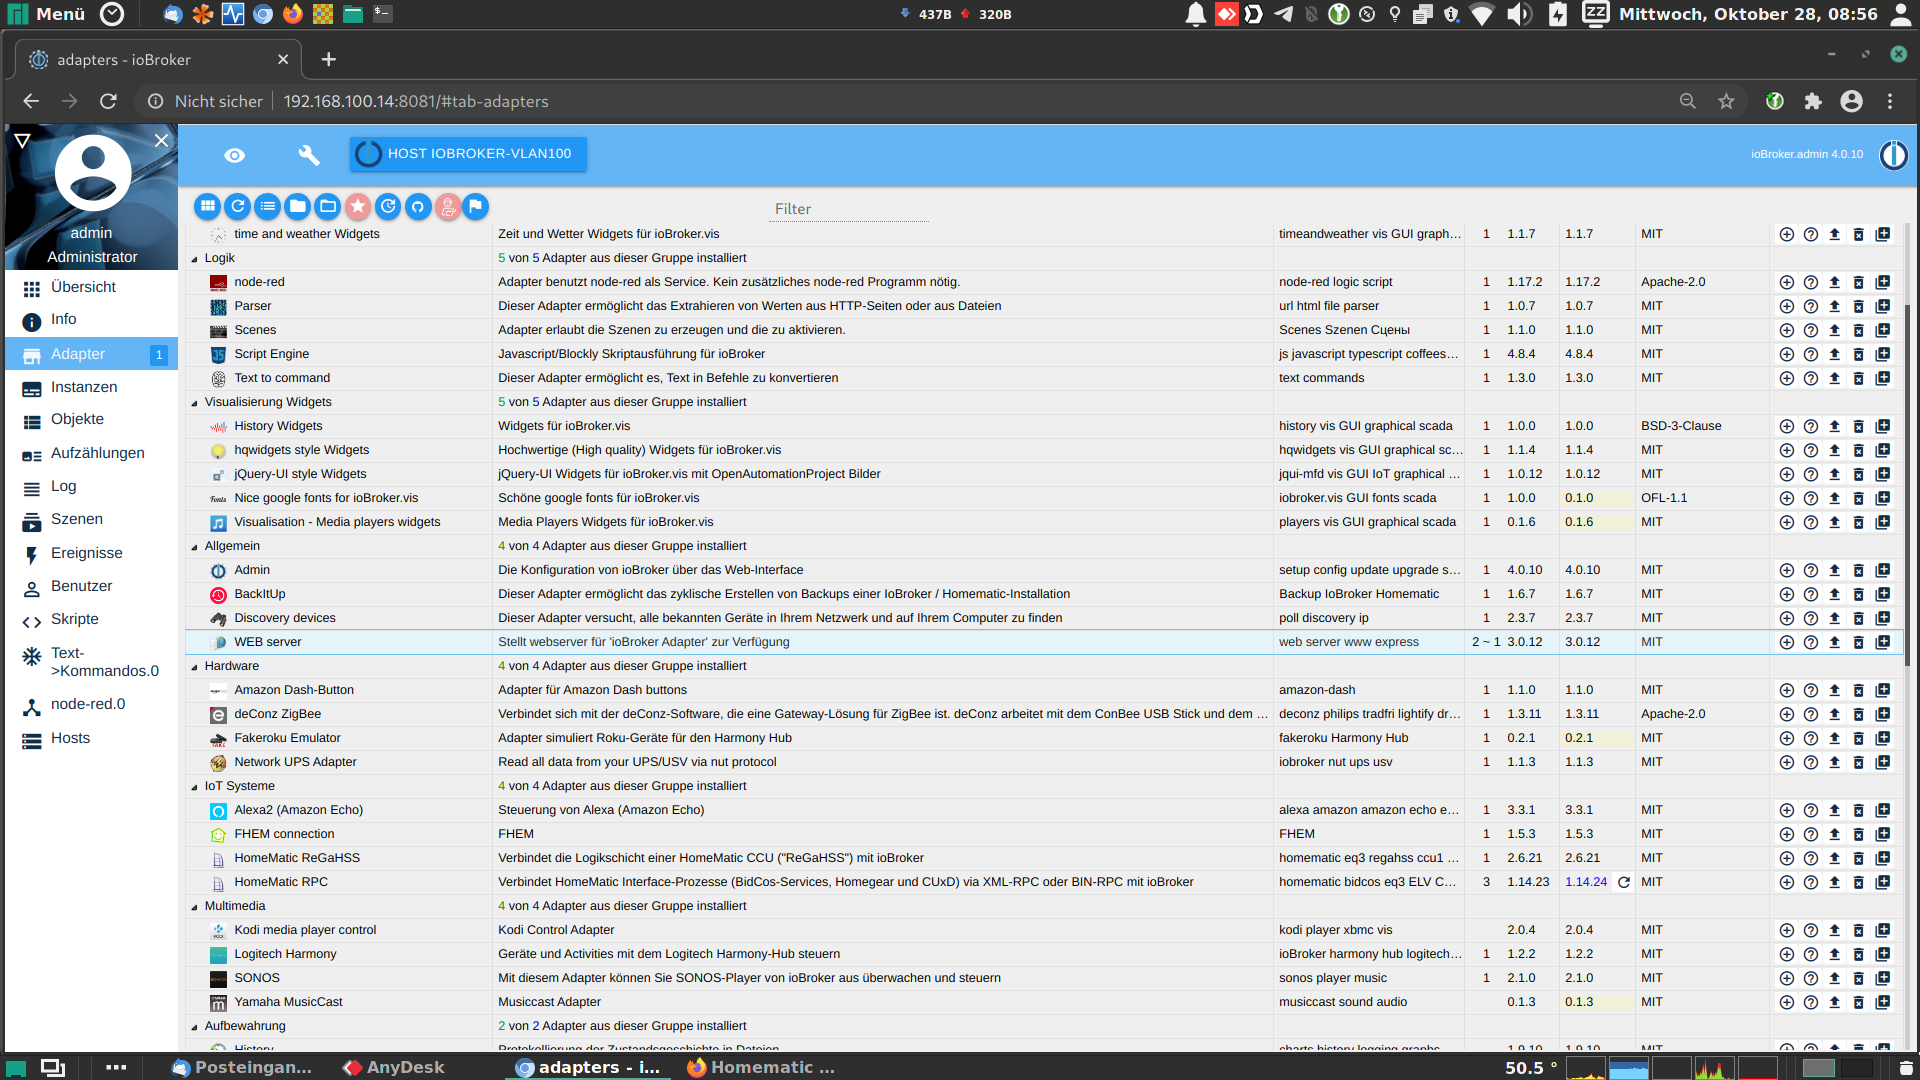Open Aufzählungen in sidebar

pyautogui.click(x=97, y=453)
